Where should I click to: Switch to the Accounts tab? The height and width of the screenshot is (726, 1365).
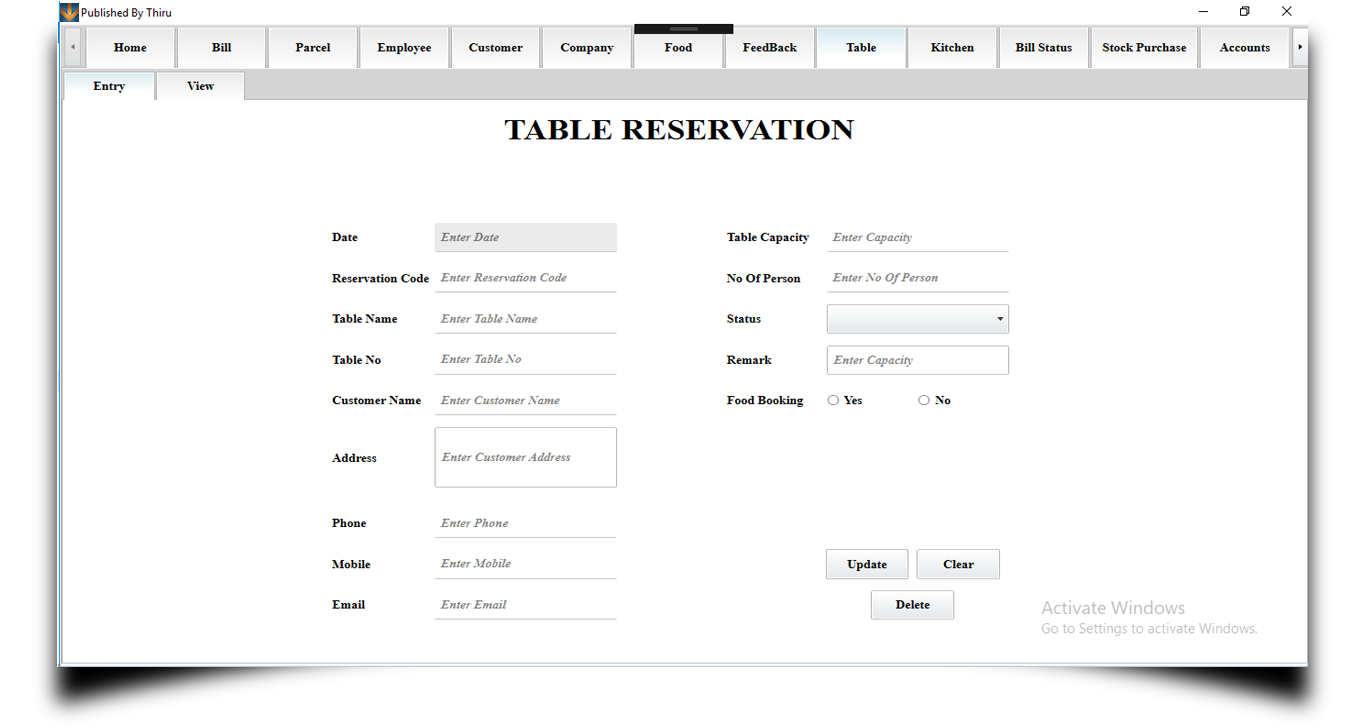click(x=1244, y=48)
